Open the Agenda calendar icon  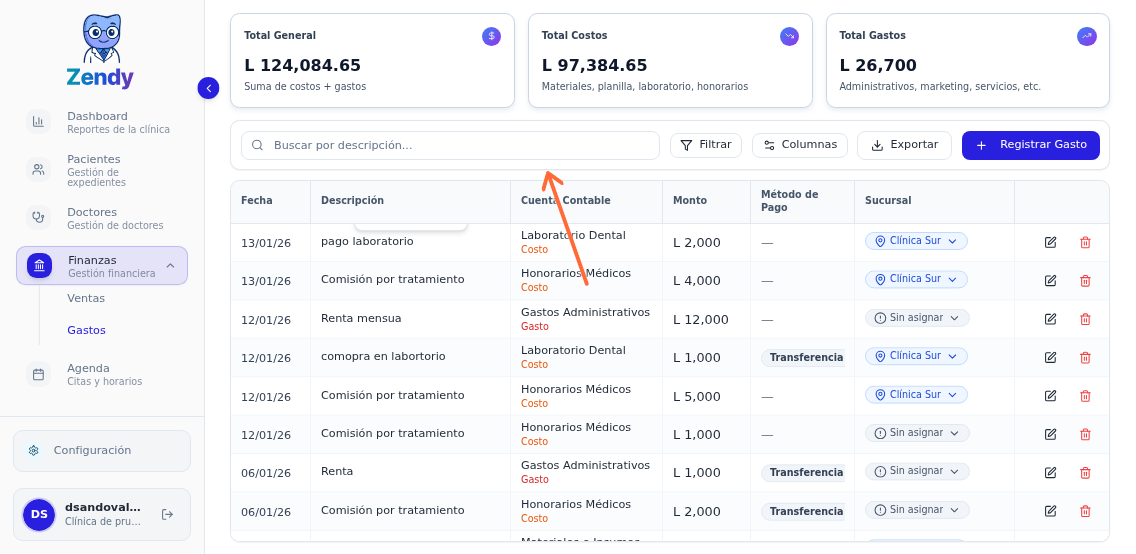[x=38, y=374]
